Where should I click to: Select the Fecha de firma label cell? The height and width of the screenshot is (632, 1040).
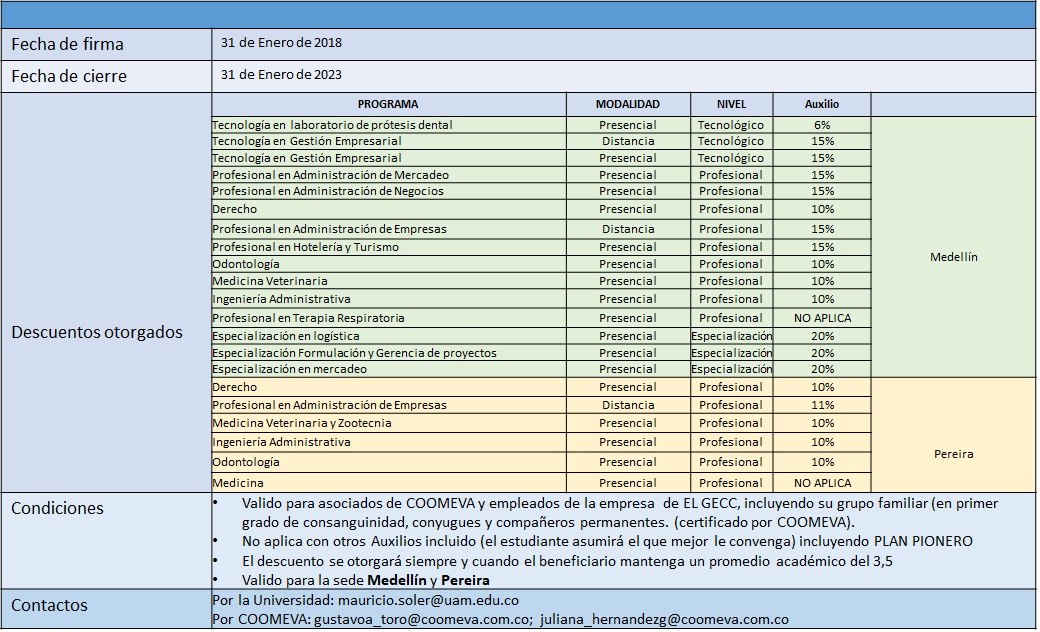[106, 44]
